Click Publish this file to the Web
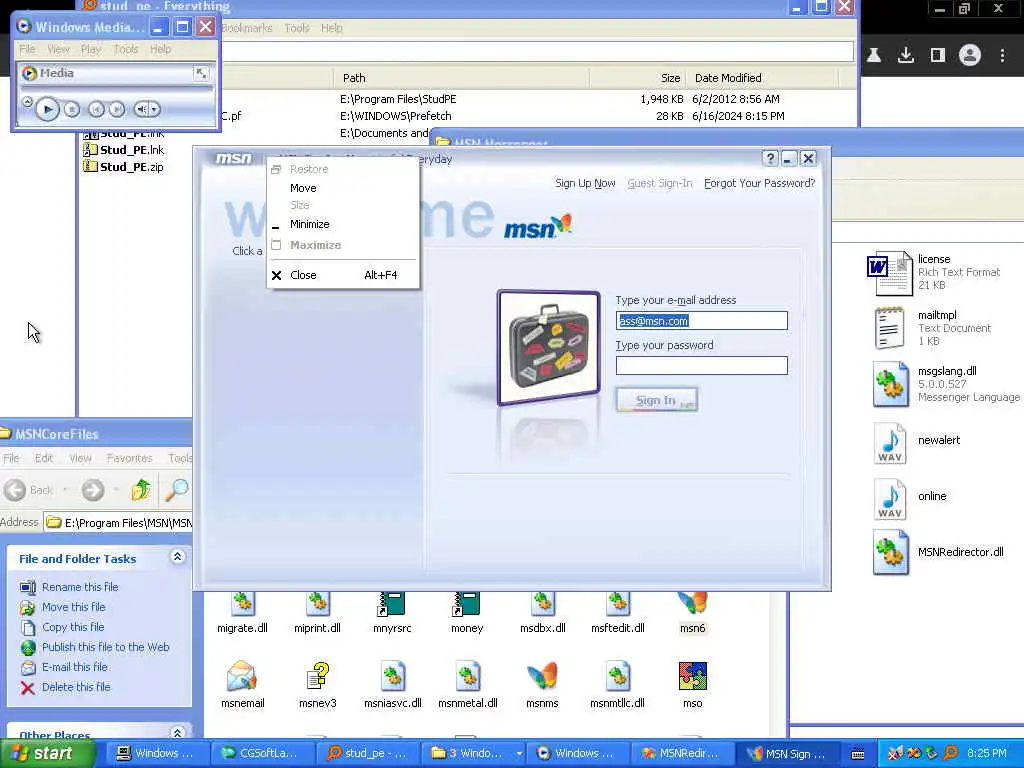The image size is (1024, 768). tap(105, 647)
